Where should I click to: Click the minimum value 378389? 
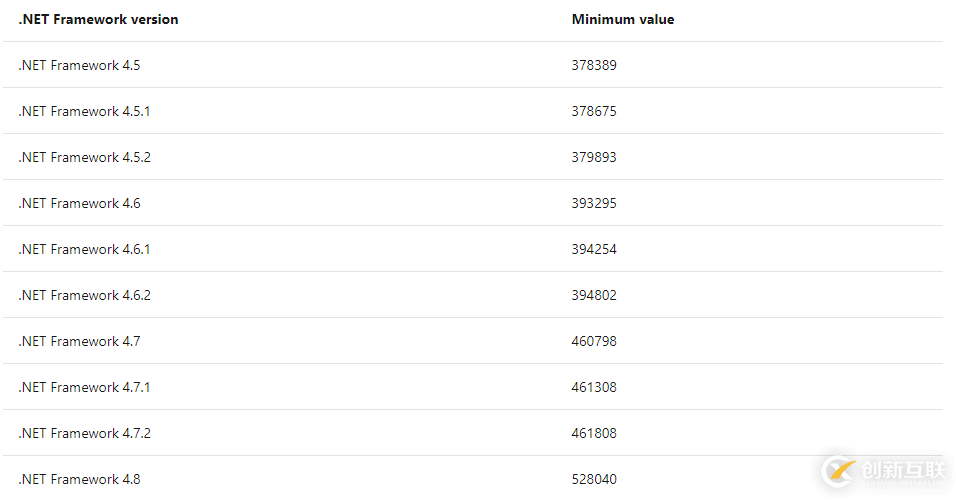[x=594, y=65]
